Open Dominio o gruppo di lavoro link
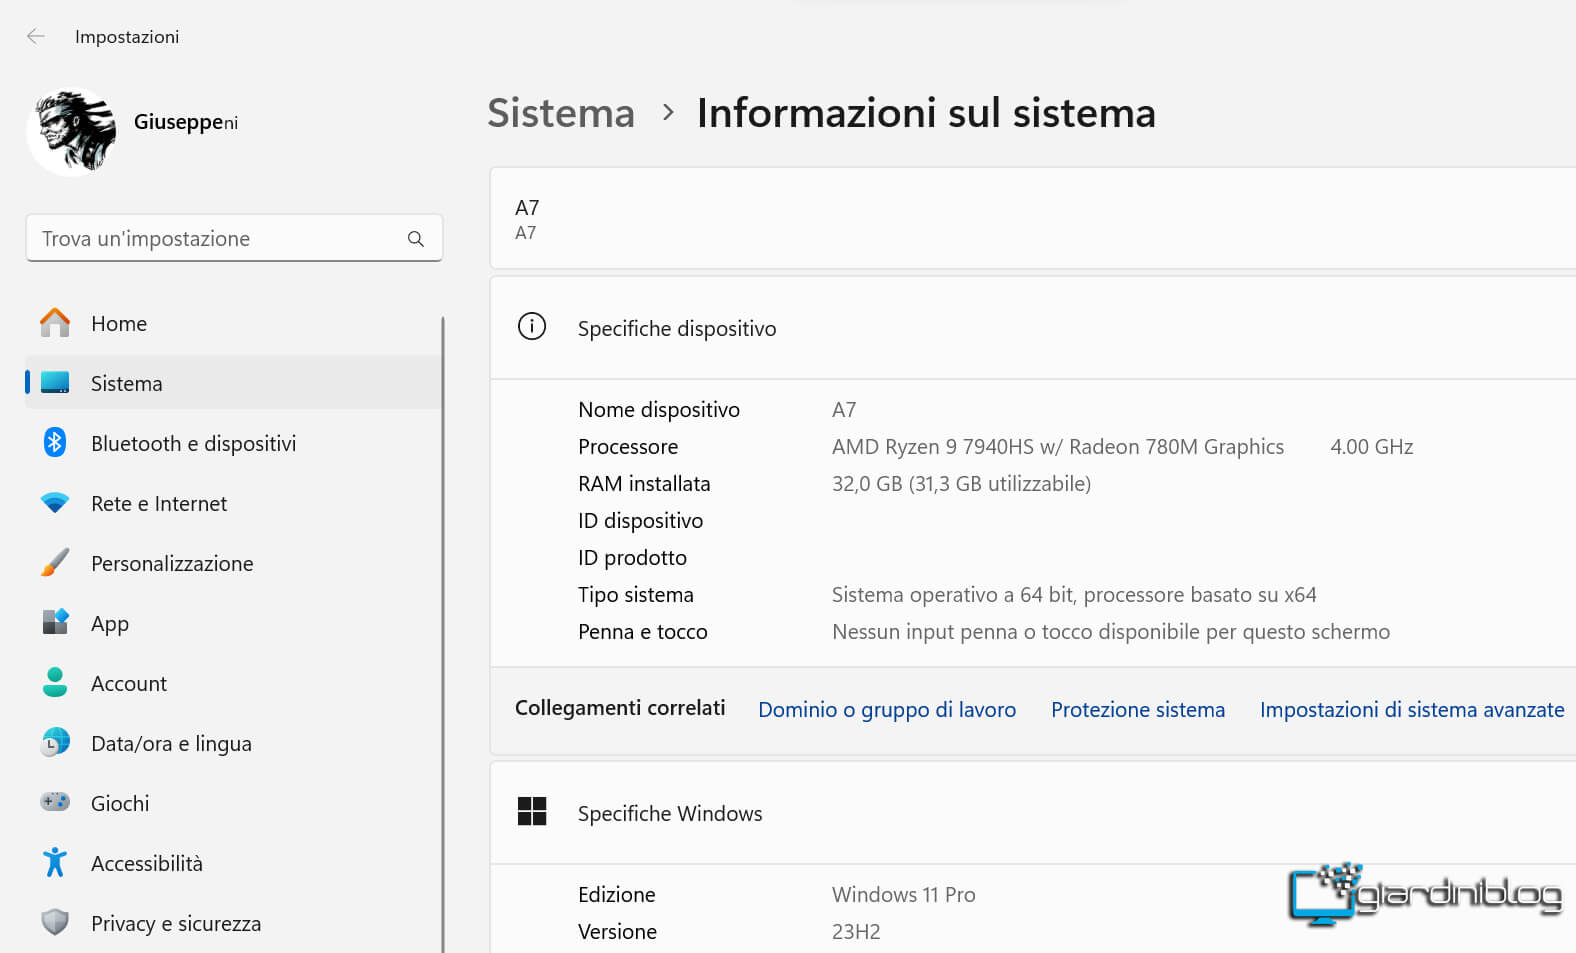 coord(886,710)
